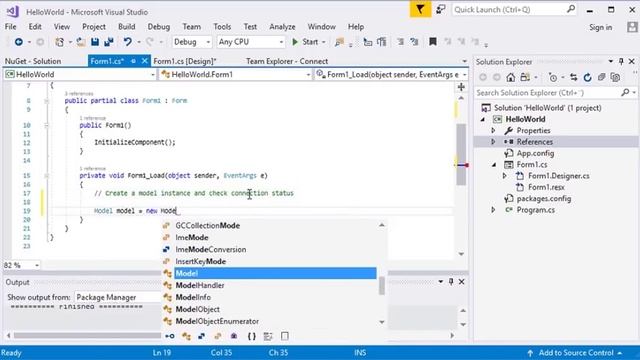Click the Refresh icon in Solution Explorer

click(x=587, y=77)
